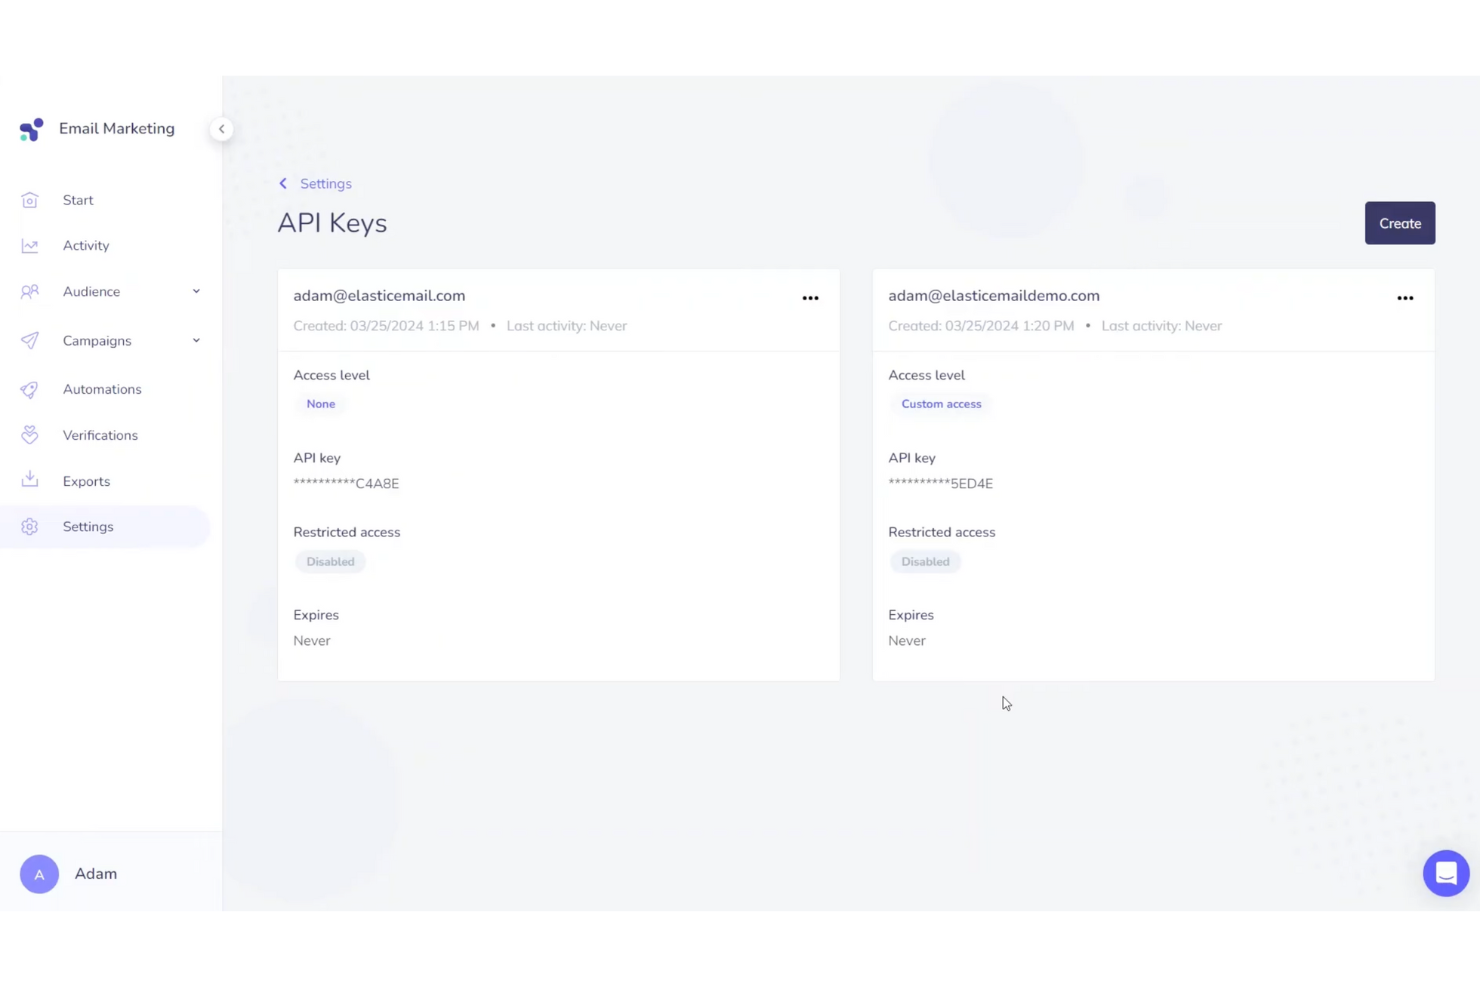Go back using the Settings breadcrumb link

tap(325, 183)
